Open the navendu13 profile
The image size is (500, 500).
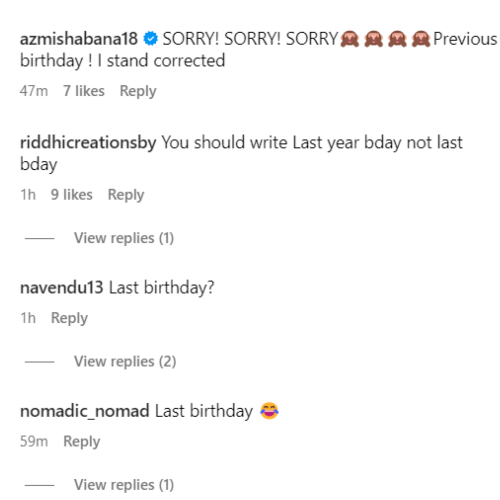pyautogui.click(x=62, y=287)
